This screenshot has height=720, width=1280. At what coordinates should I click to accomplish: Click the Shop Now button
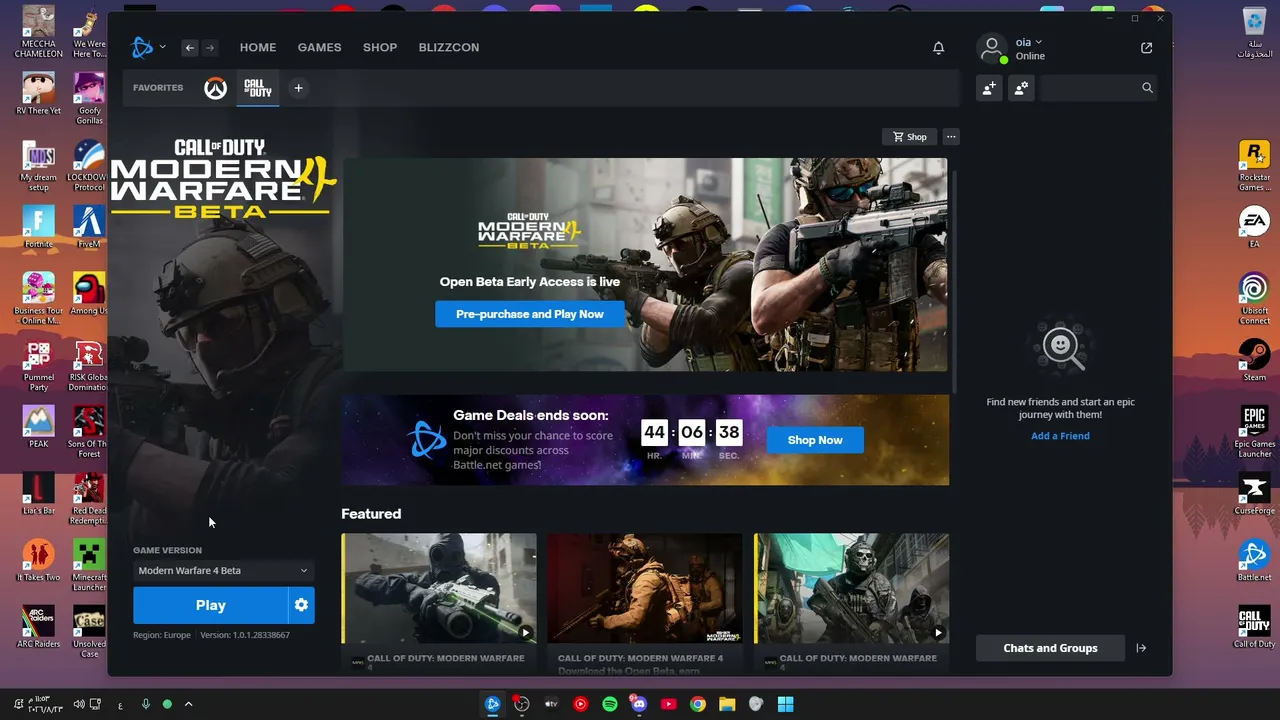[815, 440]
